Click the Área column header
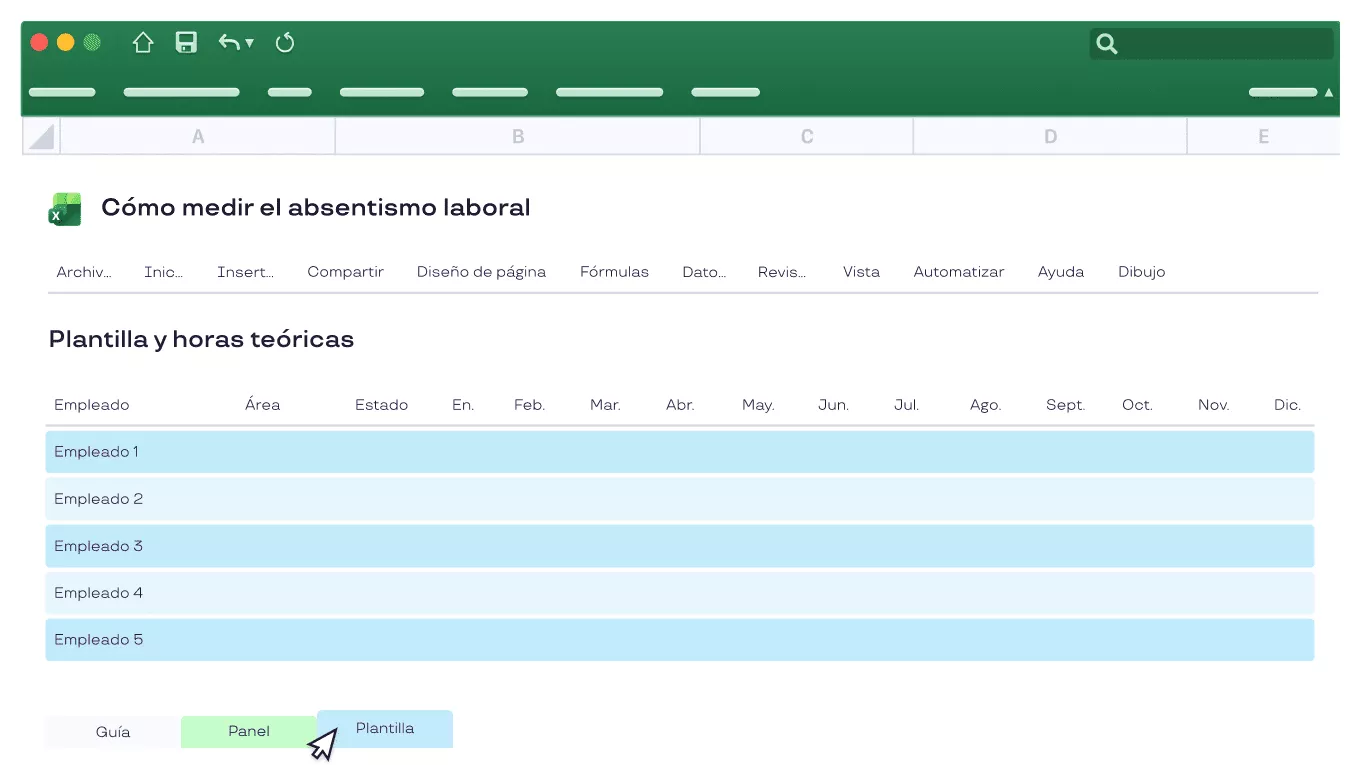Image resolution: width=1360 pixels, height=765 pixels. [263, 405]
